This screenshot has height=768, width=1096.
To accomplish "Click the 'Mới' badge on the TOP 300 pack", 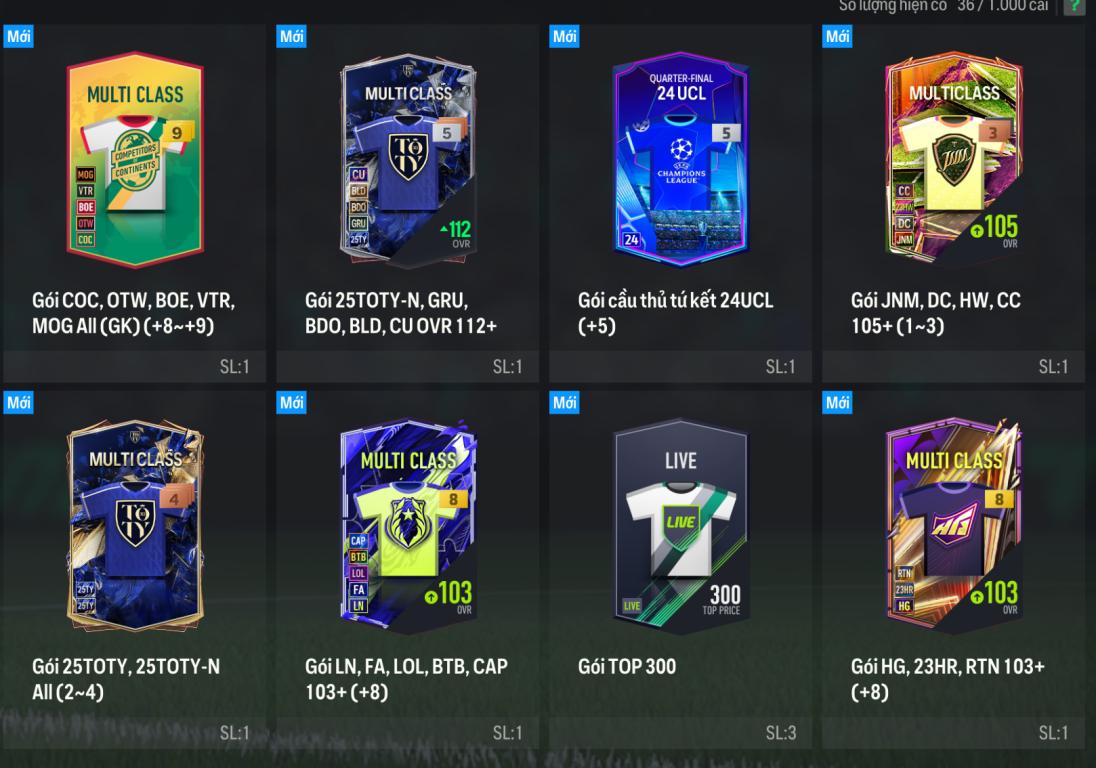I will click(x=564, y=402).
